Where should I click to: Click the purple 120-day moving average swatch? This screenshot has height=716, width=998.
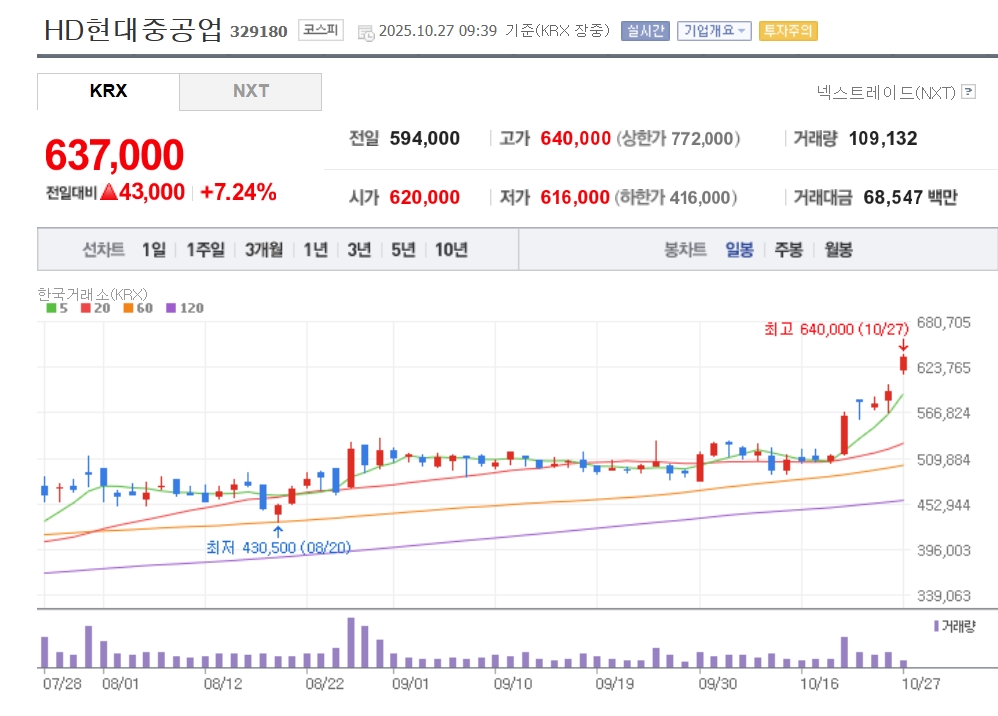171,308
